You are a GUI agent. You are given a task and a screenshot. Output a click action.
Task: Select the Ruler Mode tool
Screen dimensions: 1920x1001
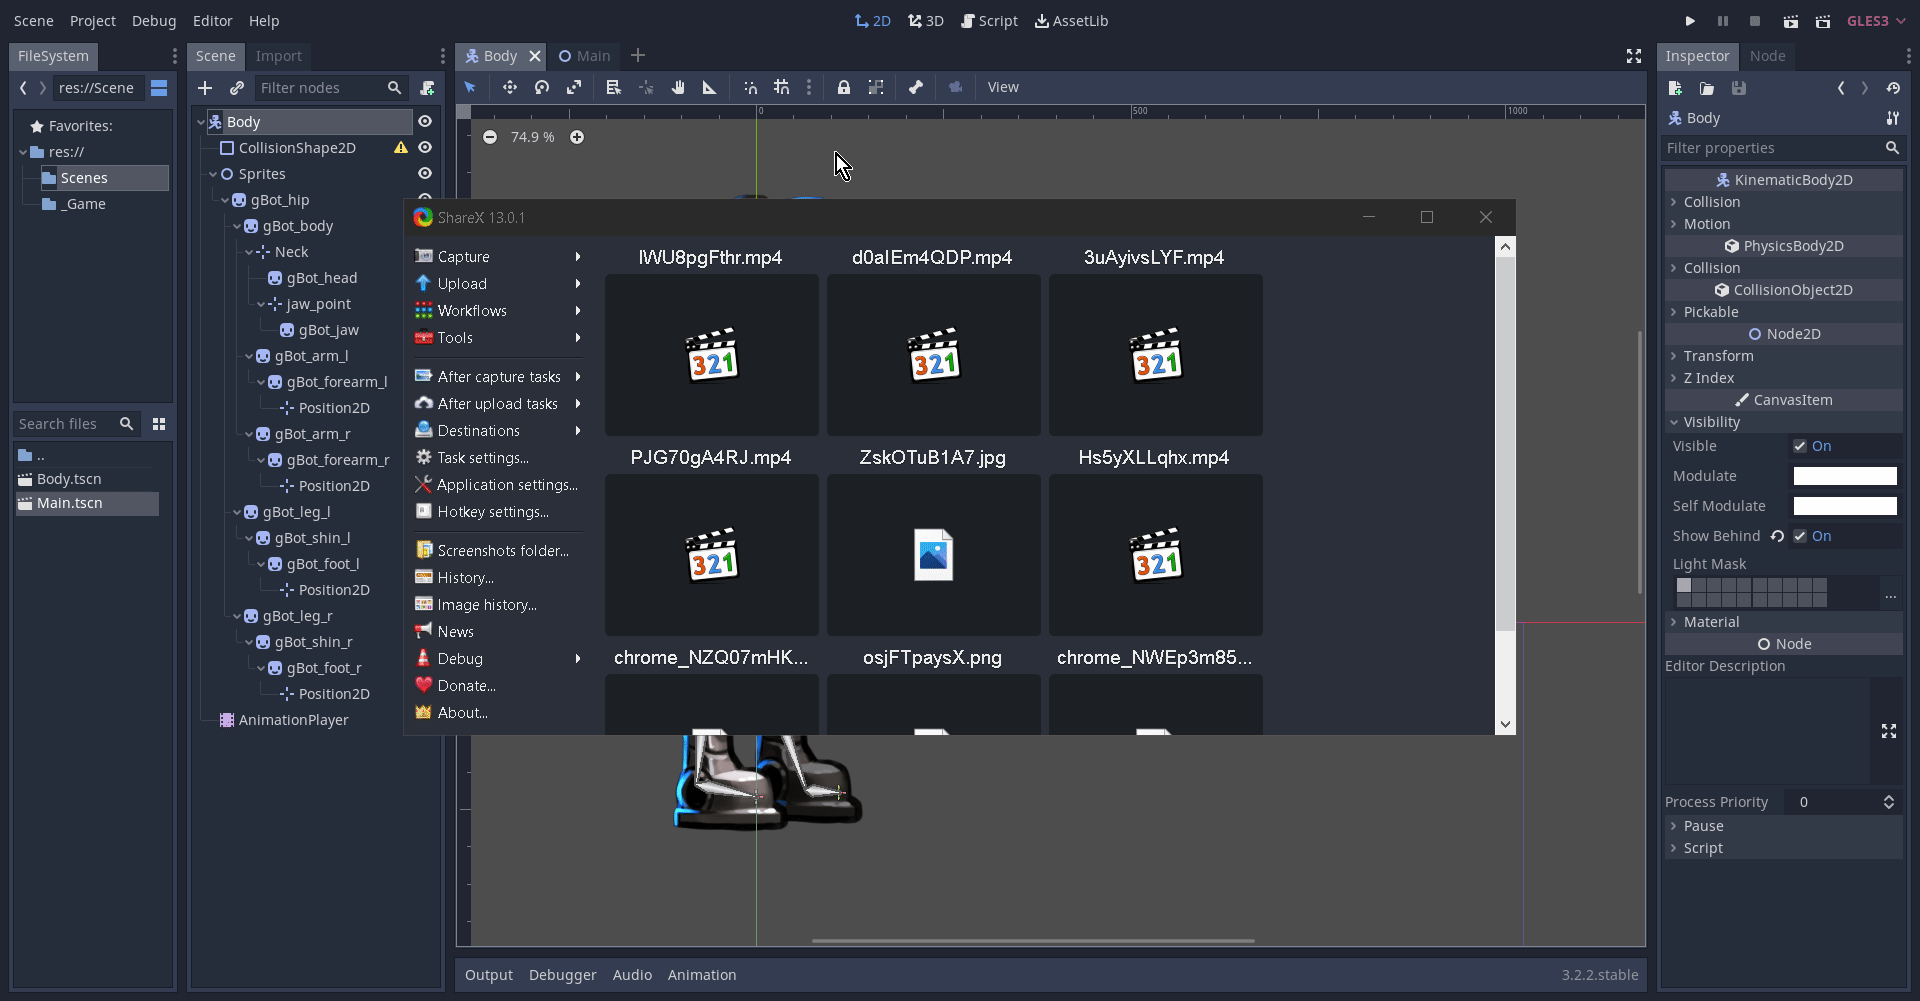[710, 88]
